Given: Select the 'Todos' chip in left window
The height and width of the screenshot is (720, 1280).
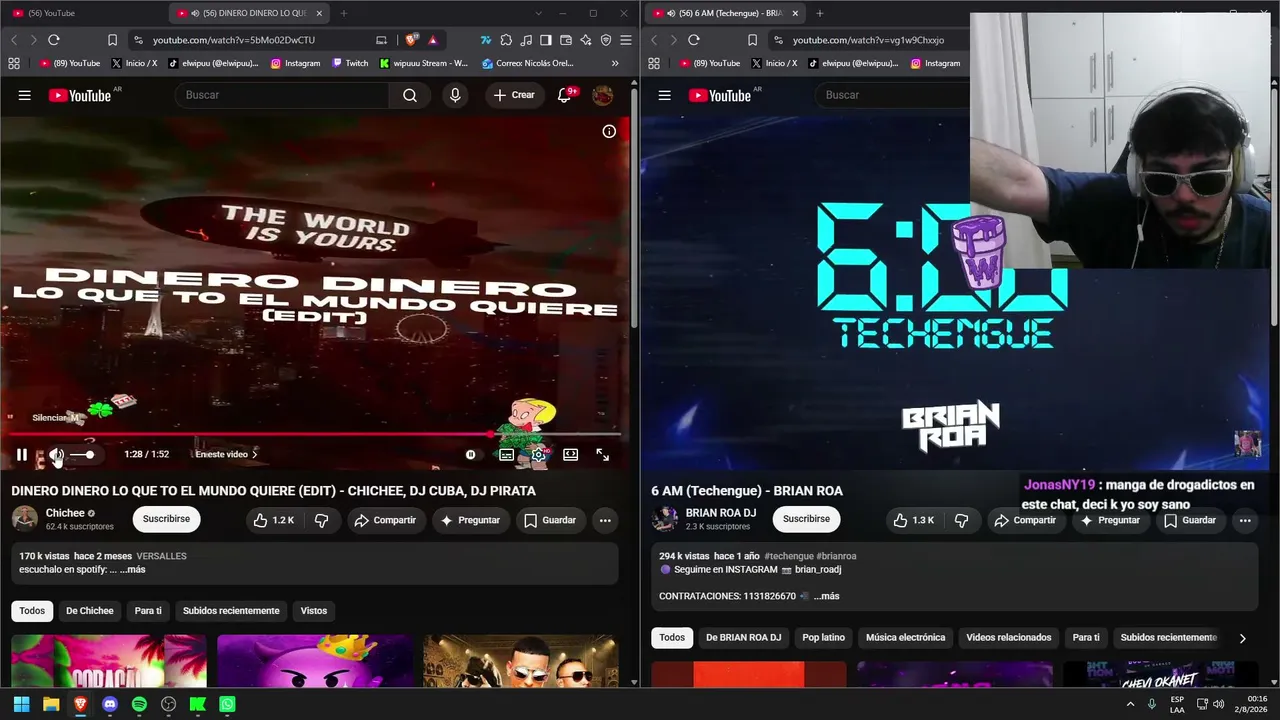Looking at the screenshot, I should point(32,611).
